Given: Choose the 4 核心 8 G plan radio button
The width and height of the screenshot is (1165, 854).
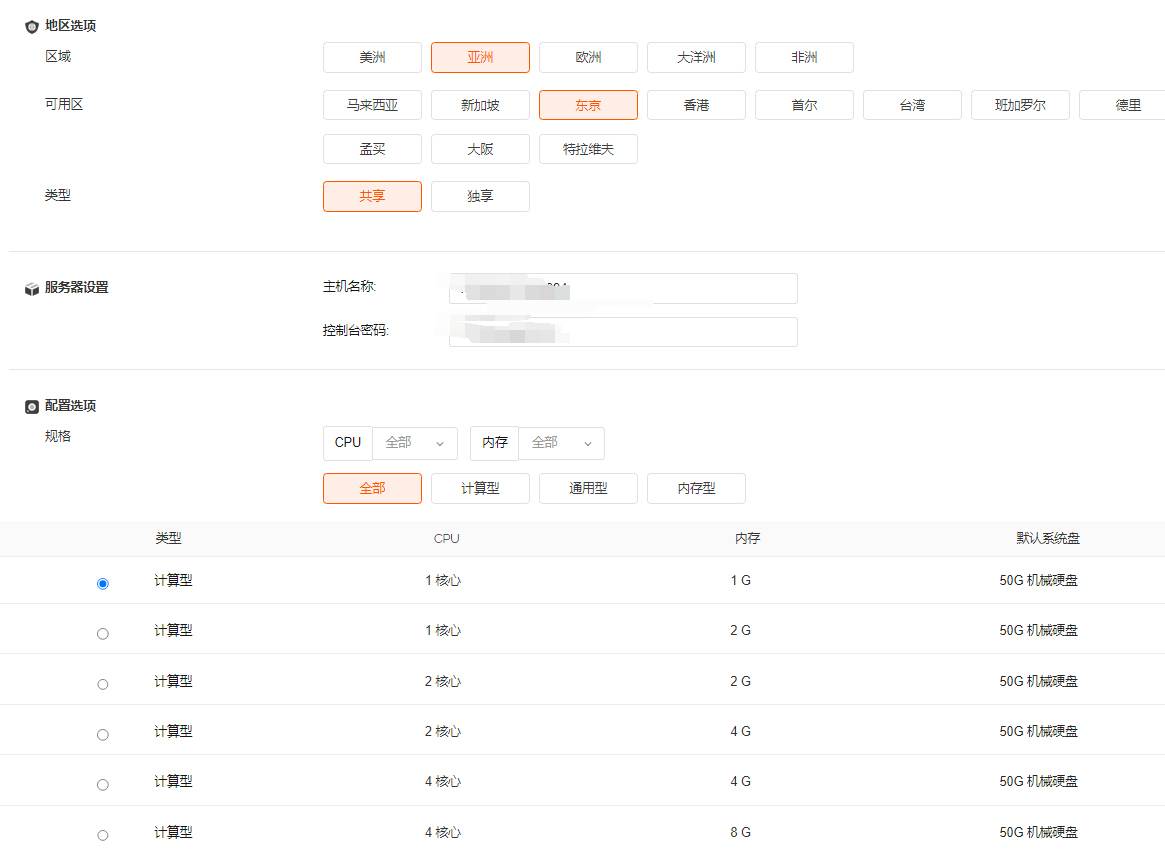Looking at the screenshot, I should 103,835.
